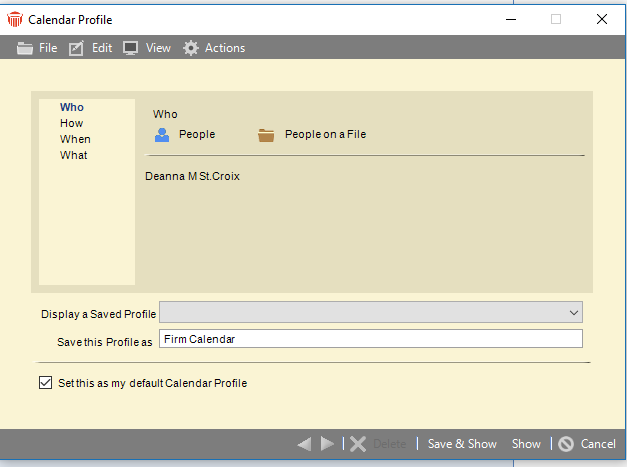Click the Show button
Viewport: 627px width, 467px height.
coord(526,444)
